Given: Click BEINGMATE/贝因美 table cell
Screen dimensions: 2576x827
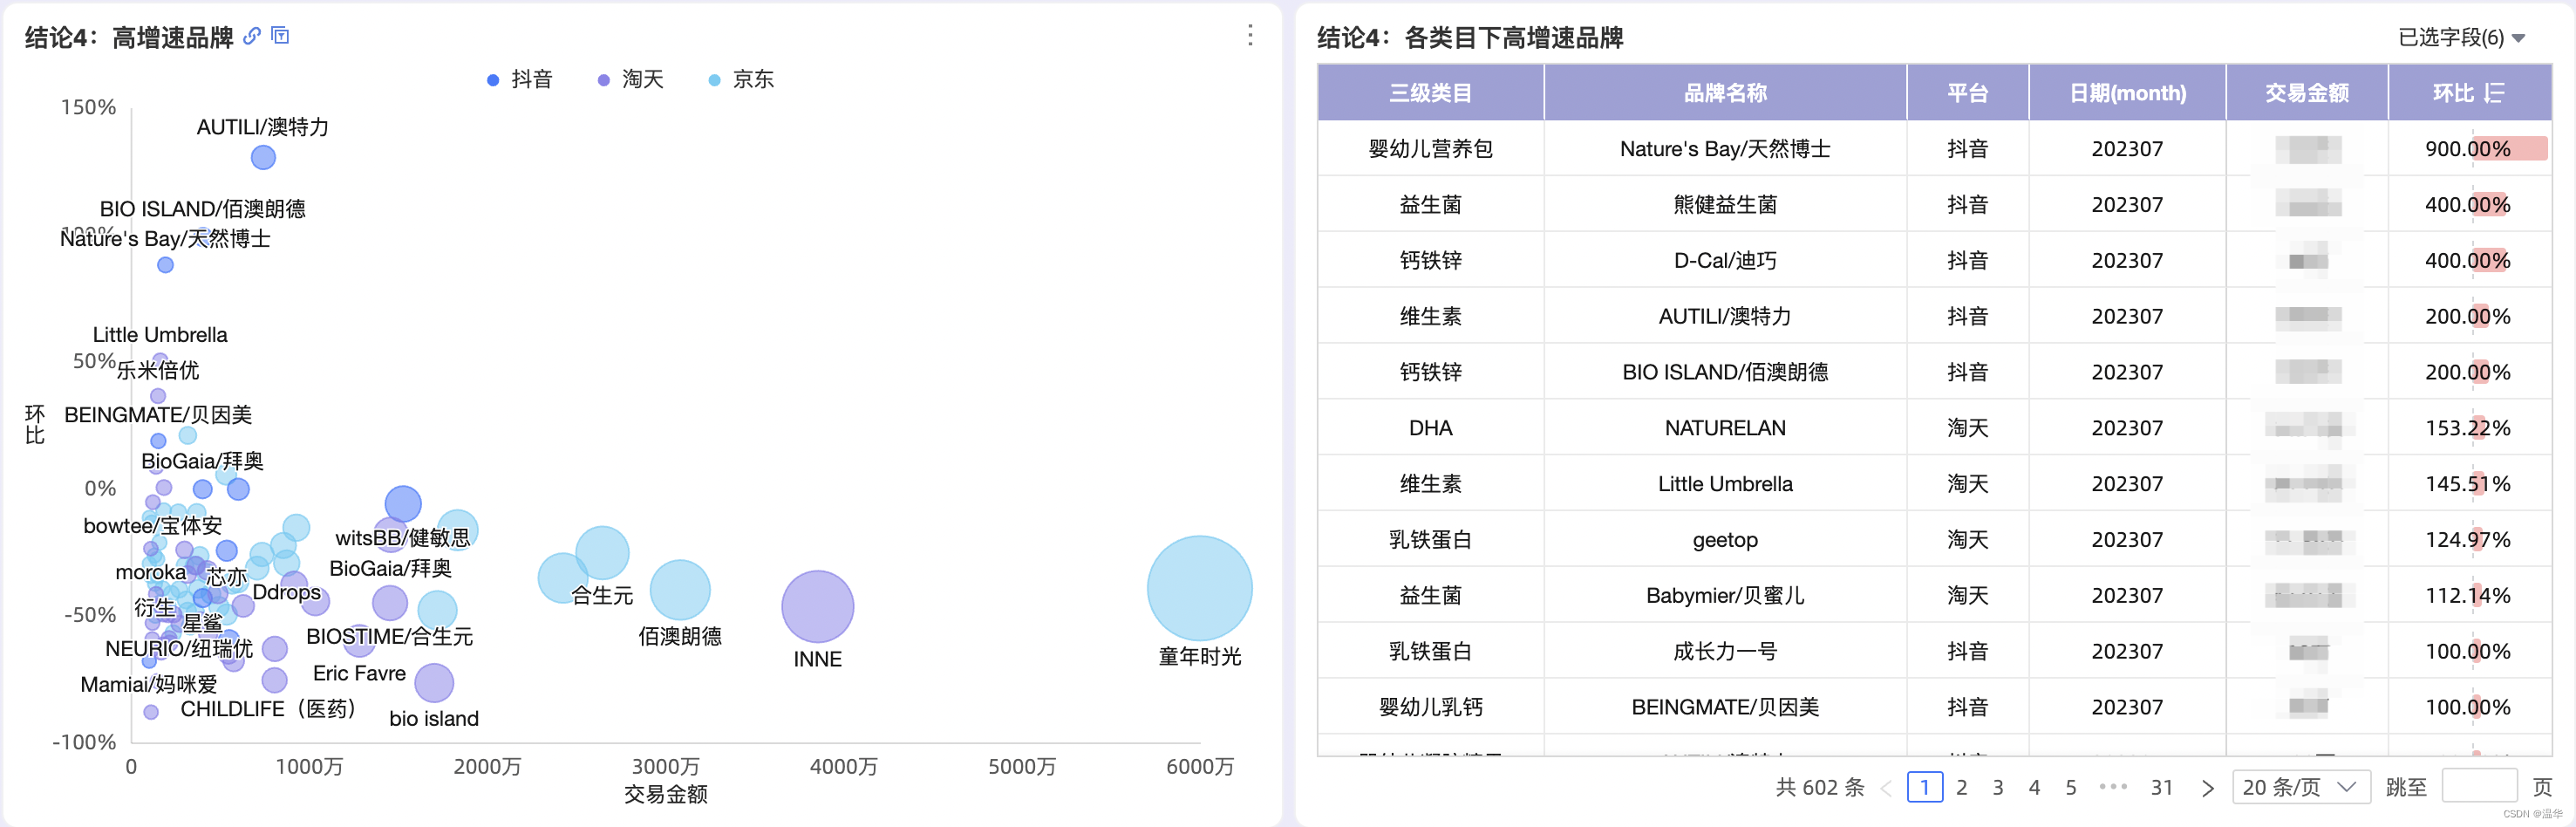Looking at the screenshot, I should [x=1725, y=707].
